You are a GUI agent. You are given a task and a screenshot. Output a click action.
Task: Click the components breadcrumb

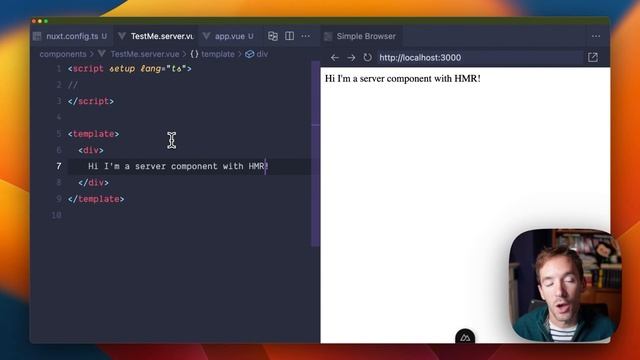coord(63,54)
